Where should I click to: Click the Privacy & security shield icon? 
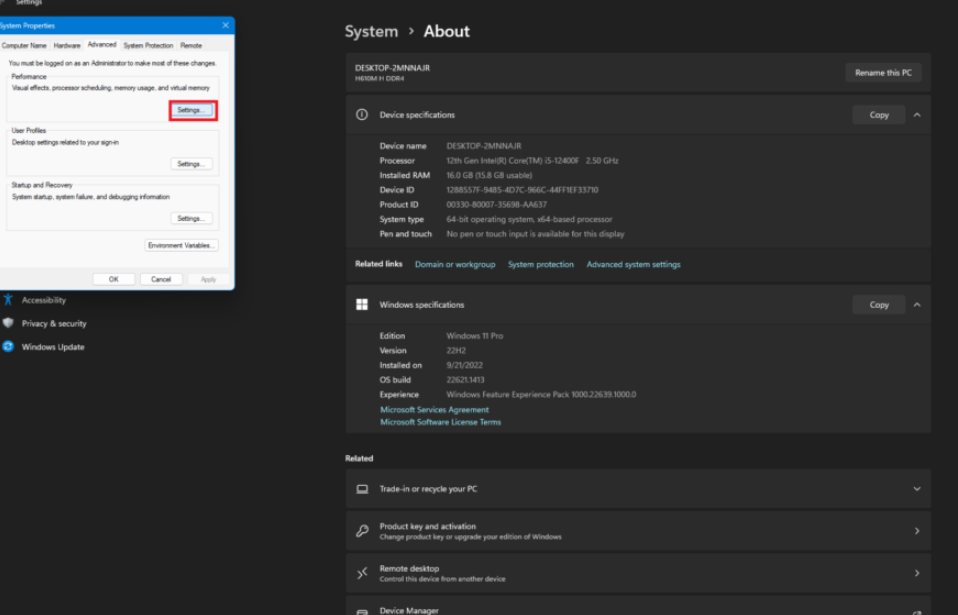click(x=8, y=323)
